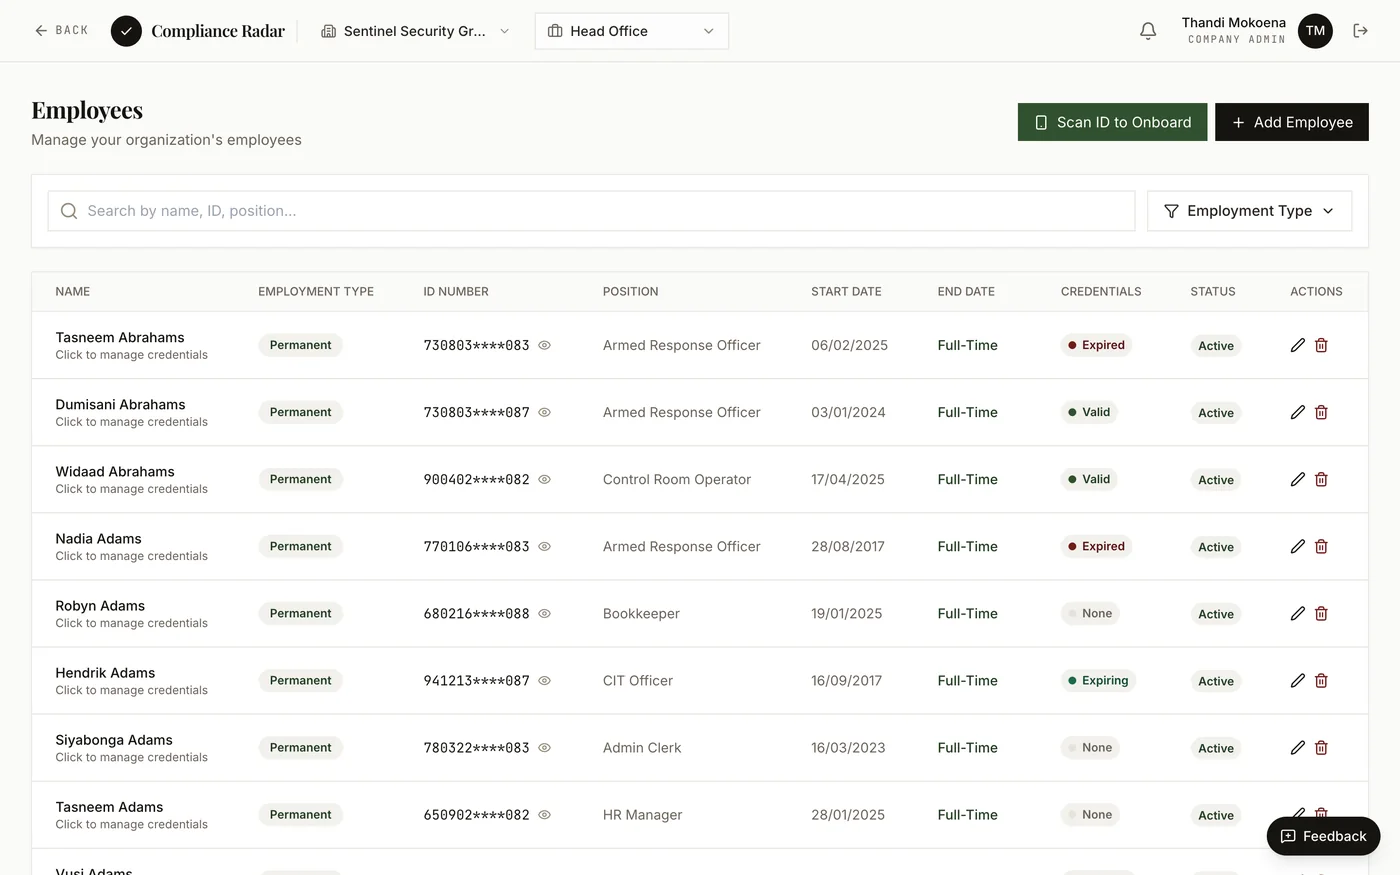1400x875 pixels.
Task: Click Expiring badge for Hendrik Adams
Action: pyautogui.click(x=1098, y=680)
